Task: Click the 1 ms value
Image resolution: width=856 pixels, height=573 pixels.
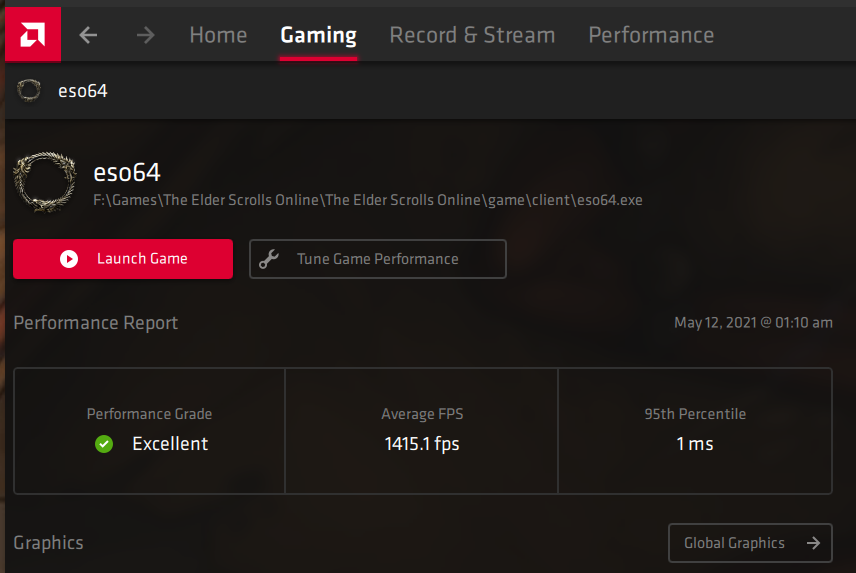Action: pos(695,444)
